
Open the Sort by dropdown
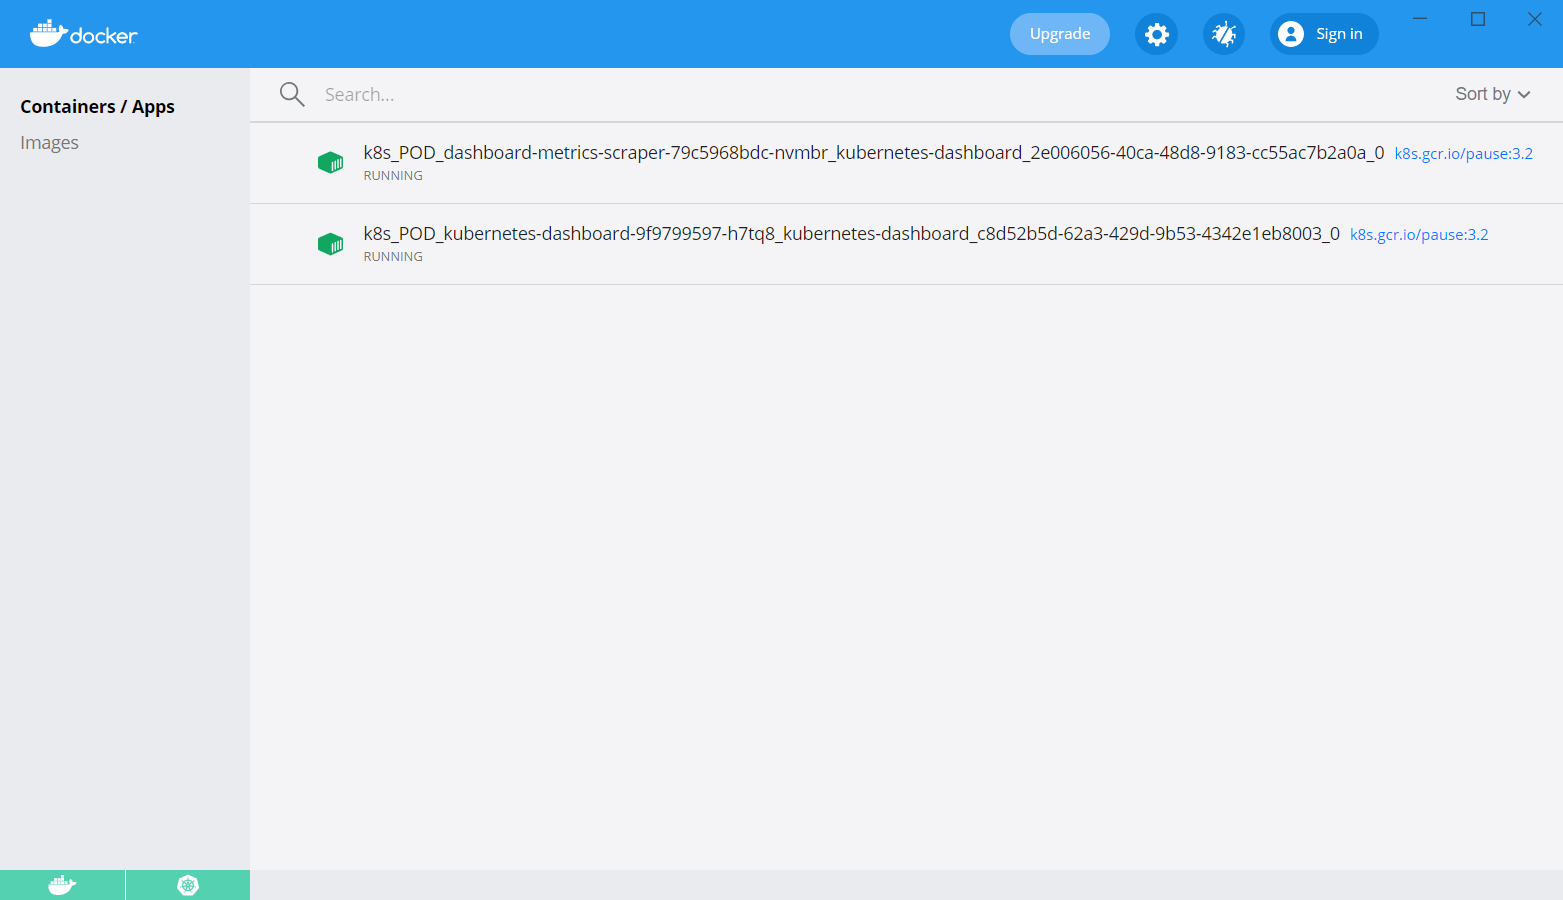[x=1493, y=94]
